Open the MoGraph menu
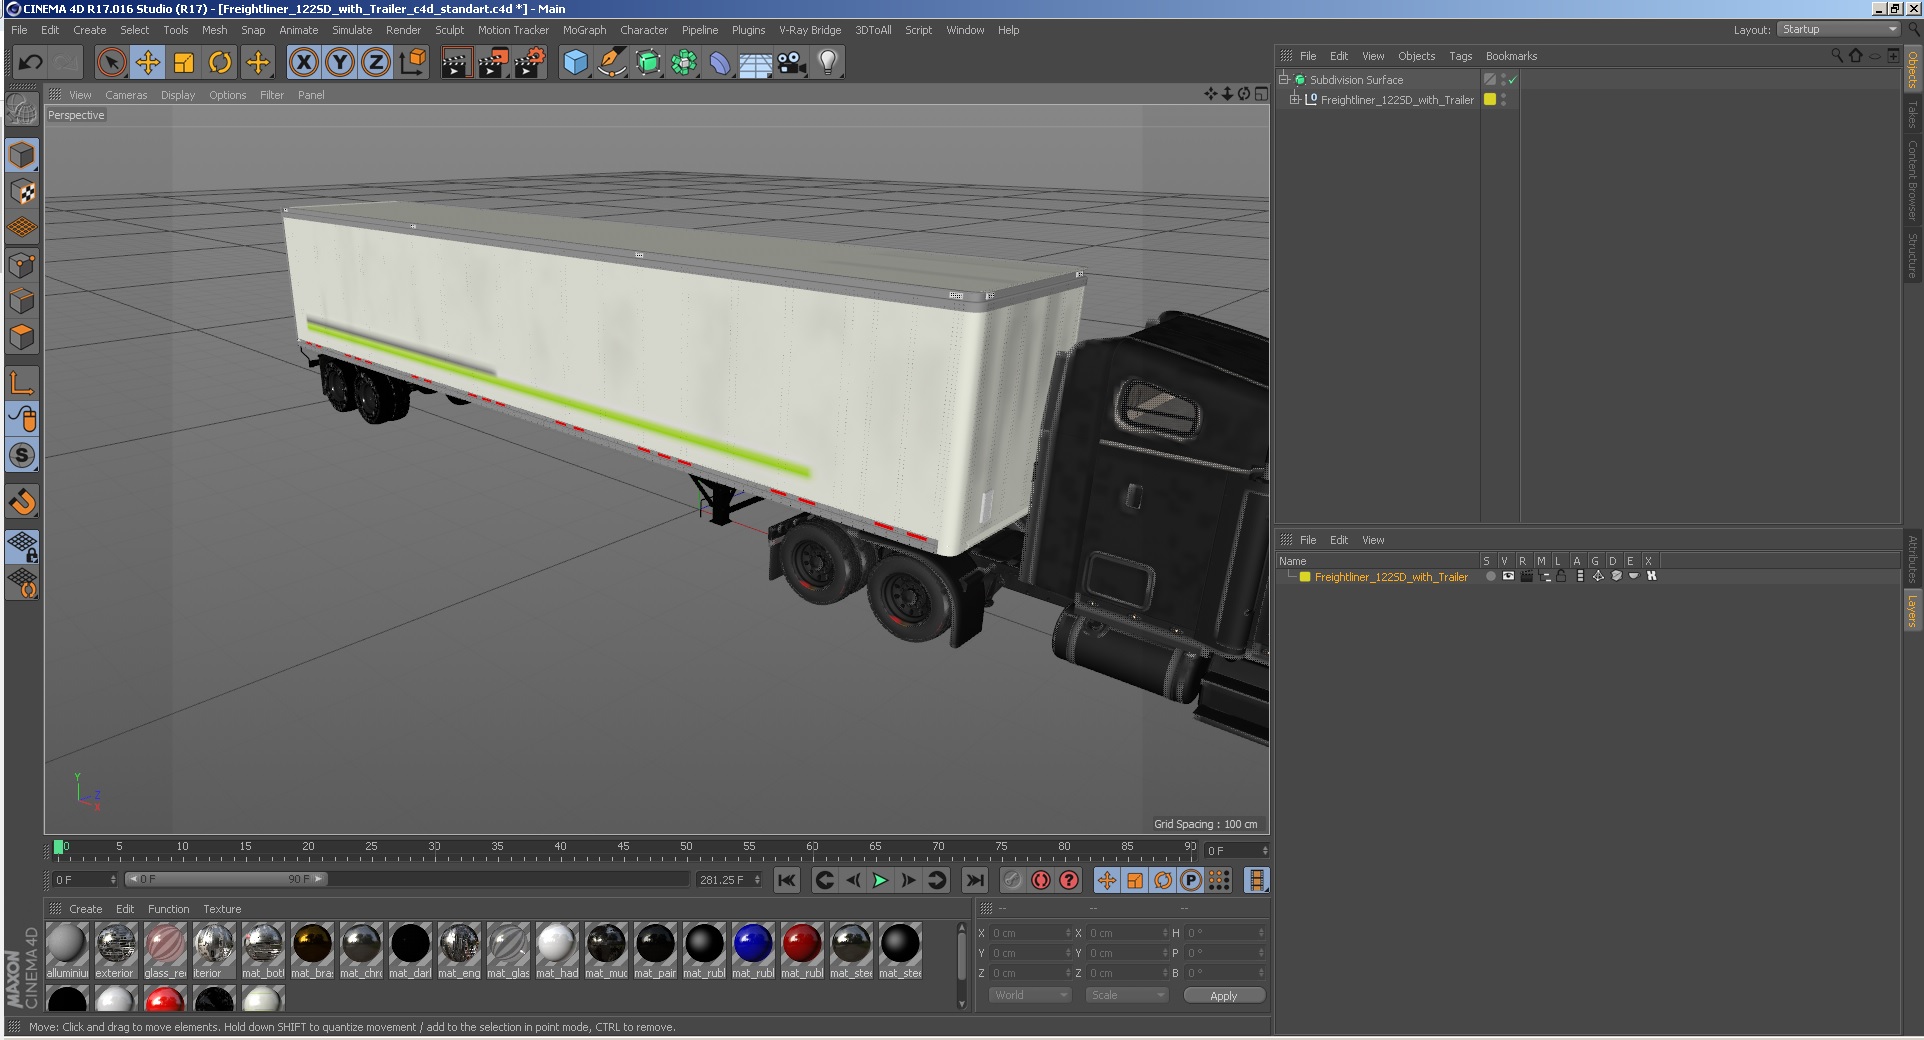Screen dimensions: 1924x1040 click(584, 30)
